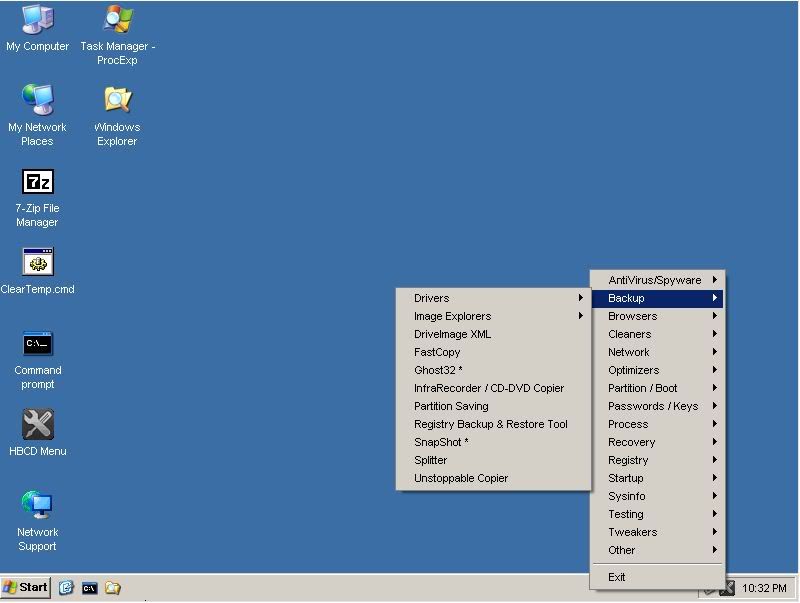
Task: Click the arrow next to AntiVirus/Spyware
Action: pyautogui.click(x=715, y=280)
